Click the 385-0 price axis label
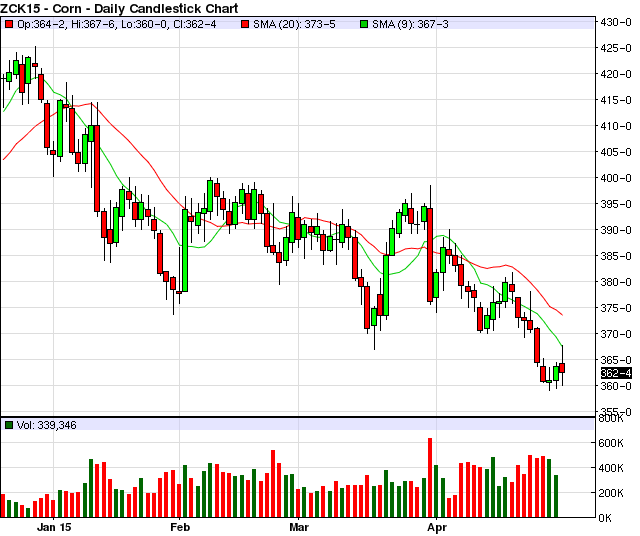 coord(616,256)
